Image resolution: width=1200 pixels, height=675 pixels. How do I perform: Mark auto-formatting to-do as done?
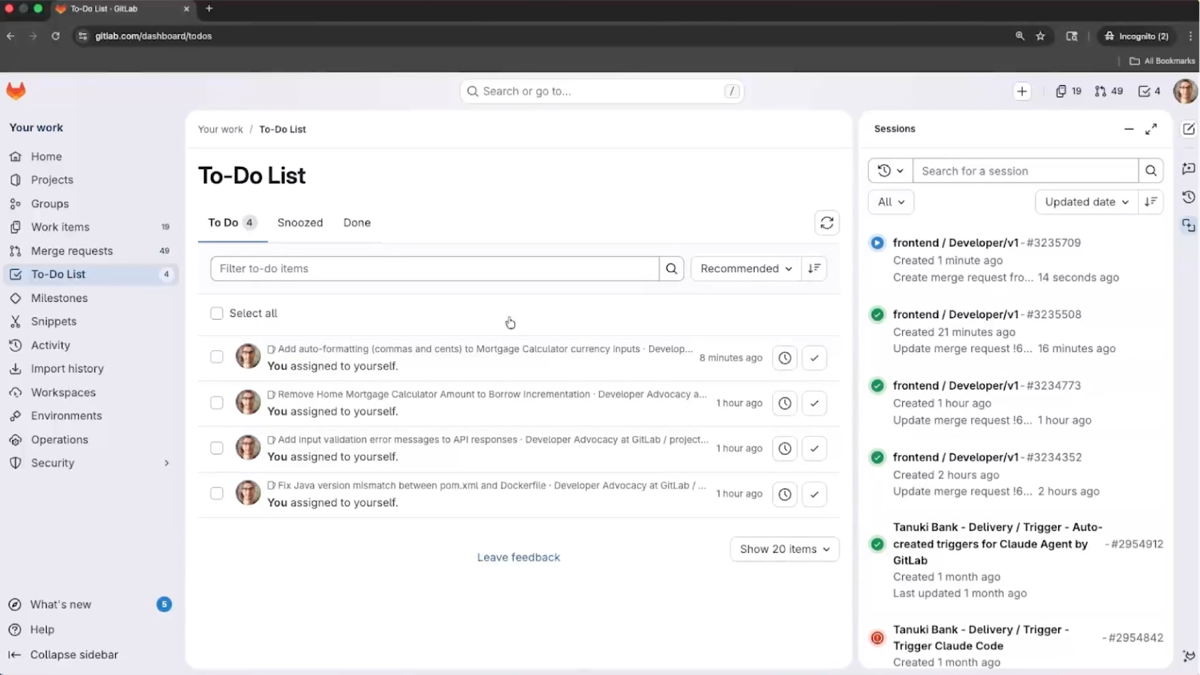(814, 358)
